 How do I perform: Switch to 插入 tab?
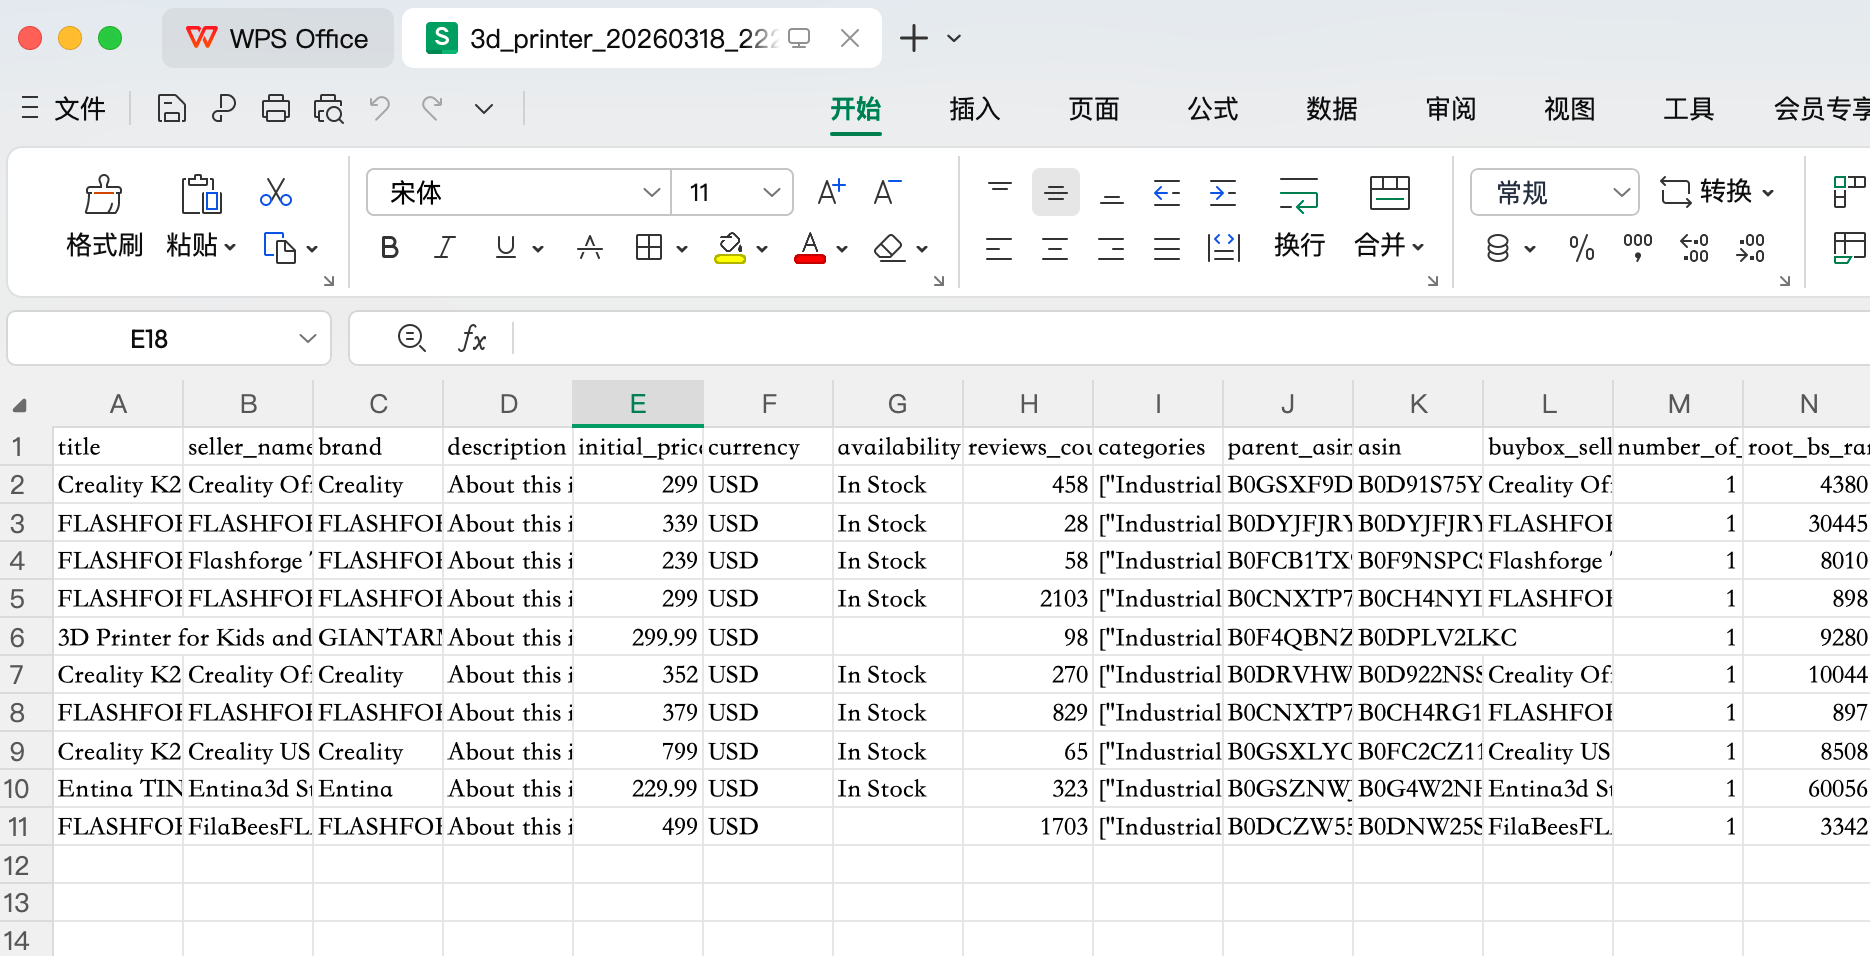pyautogui.click(x=975, y=108)
